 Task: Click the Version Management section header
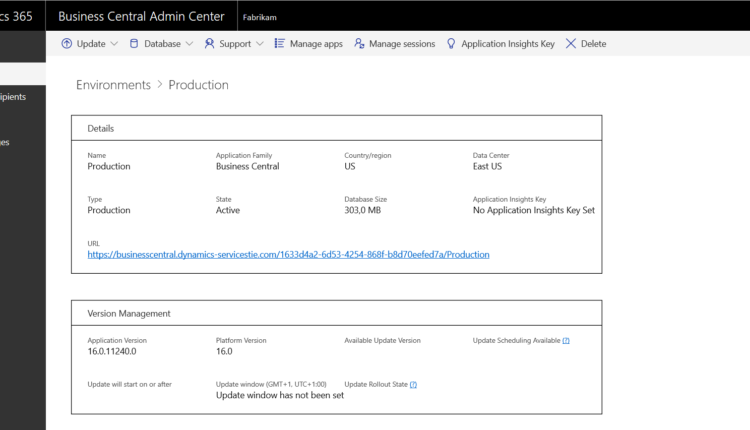point(129,313)
